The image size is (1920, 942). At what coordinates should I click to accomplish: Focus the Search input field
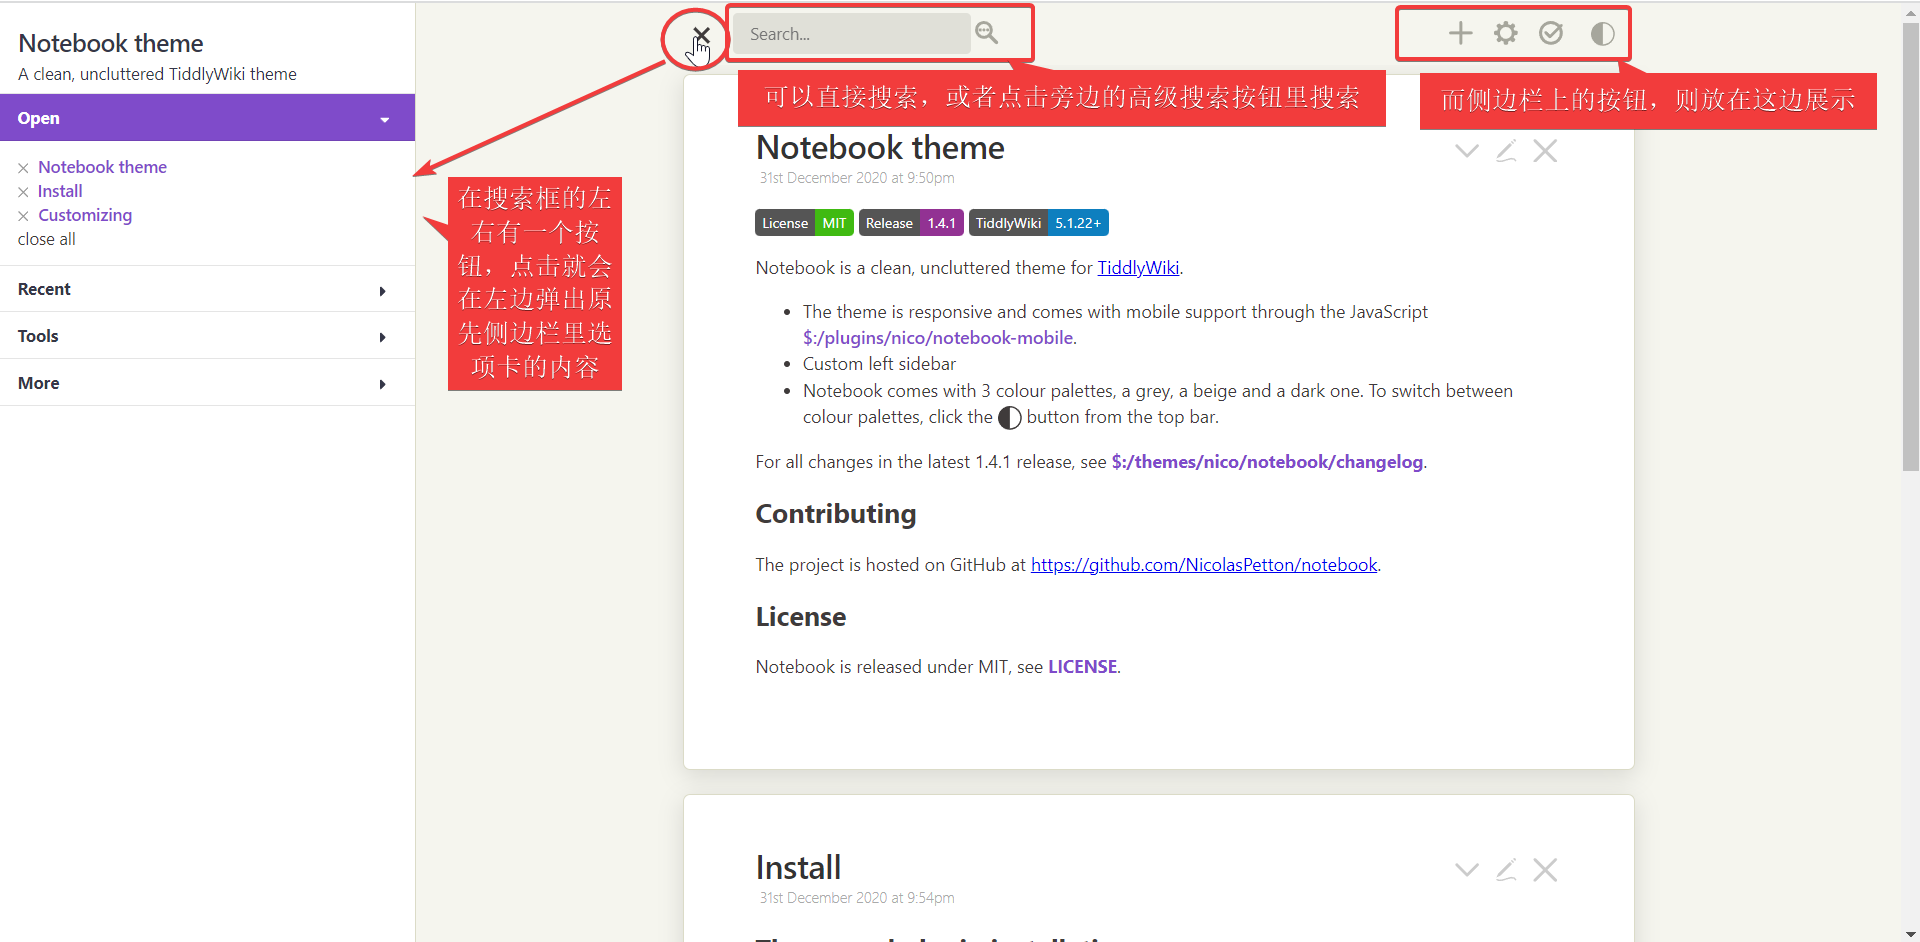tap(851, 34)
